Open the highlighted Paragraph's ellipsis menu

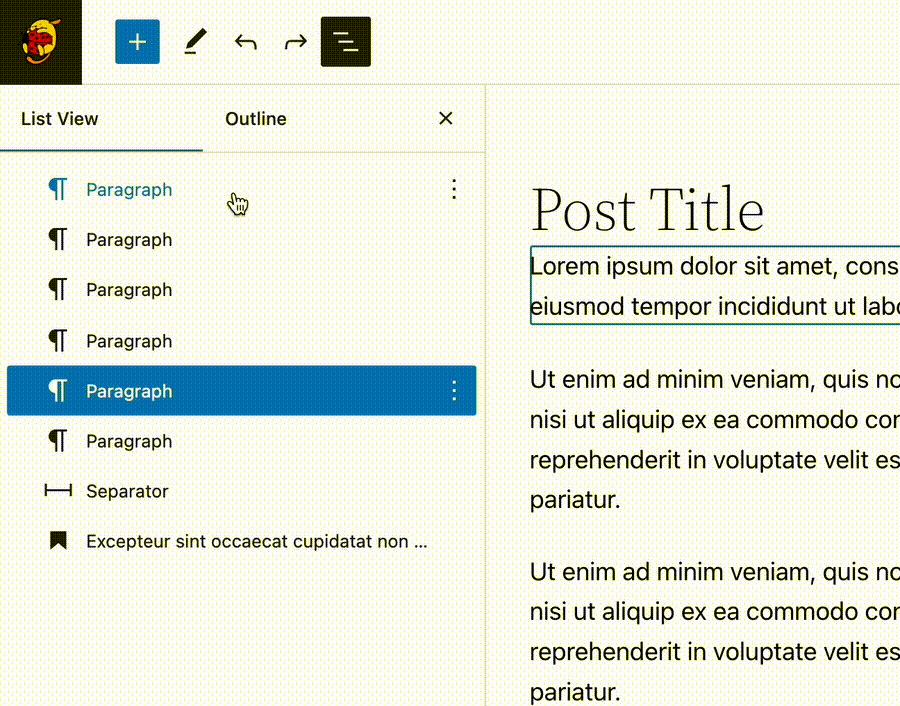(454, 390)
